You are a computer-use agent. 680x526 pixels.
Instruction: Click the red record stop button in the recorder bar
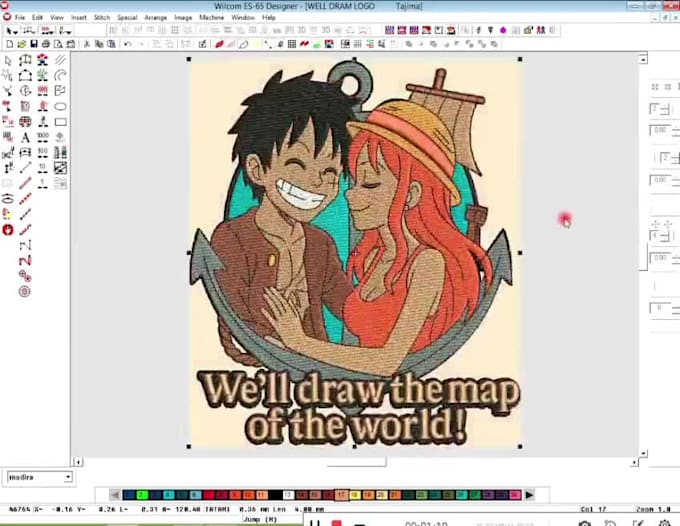pos(337,523)
